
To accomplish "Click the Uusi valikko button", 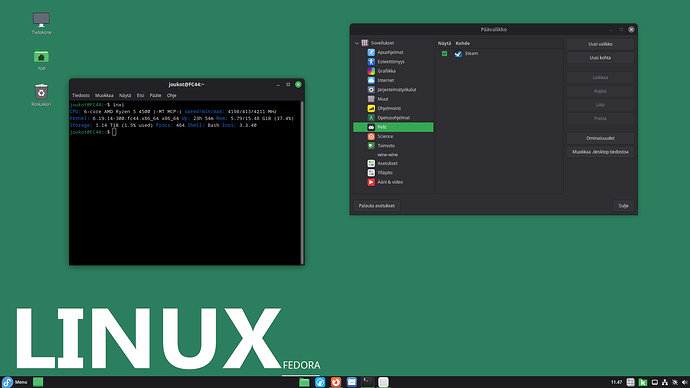I will coord(600,44).
